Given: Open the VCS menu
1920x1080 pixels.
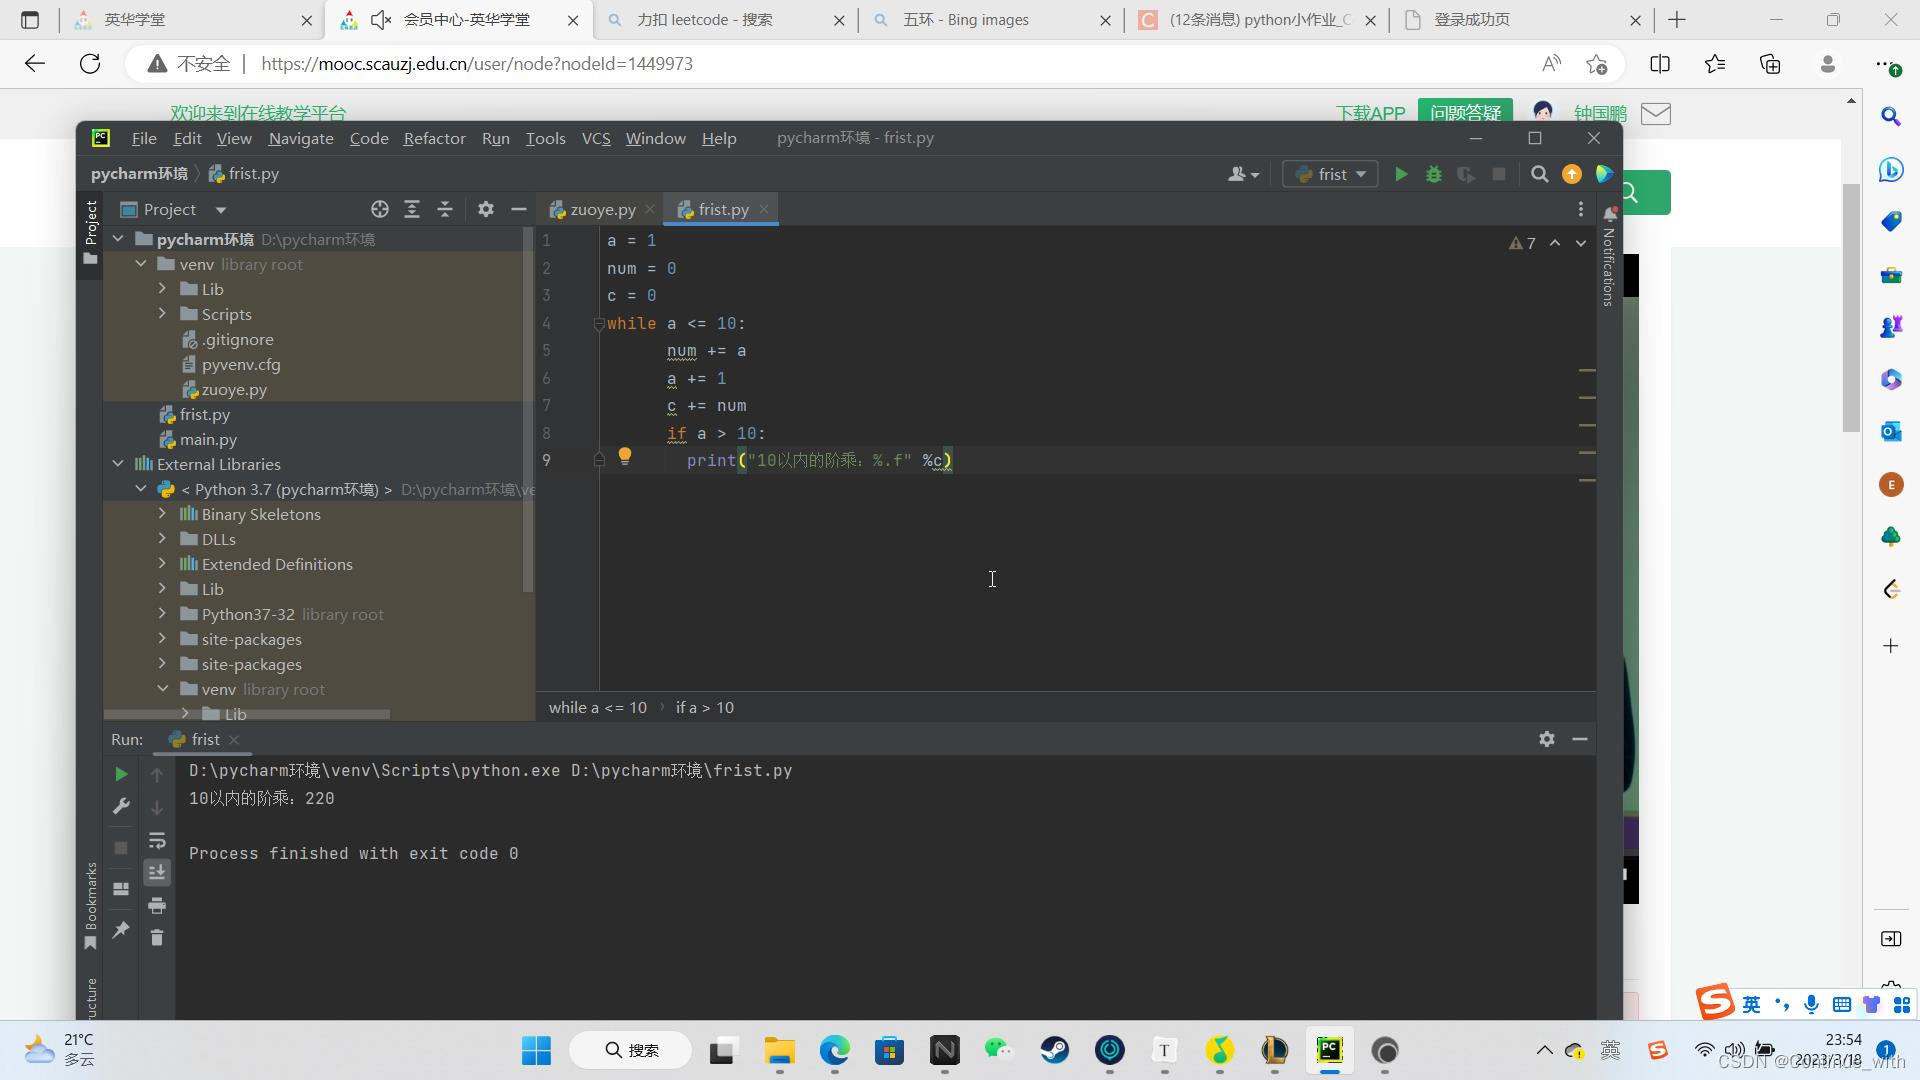Looking at the screenshot, I should [x=596, y=138].
